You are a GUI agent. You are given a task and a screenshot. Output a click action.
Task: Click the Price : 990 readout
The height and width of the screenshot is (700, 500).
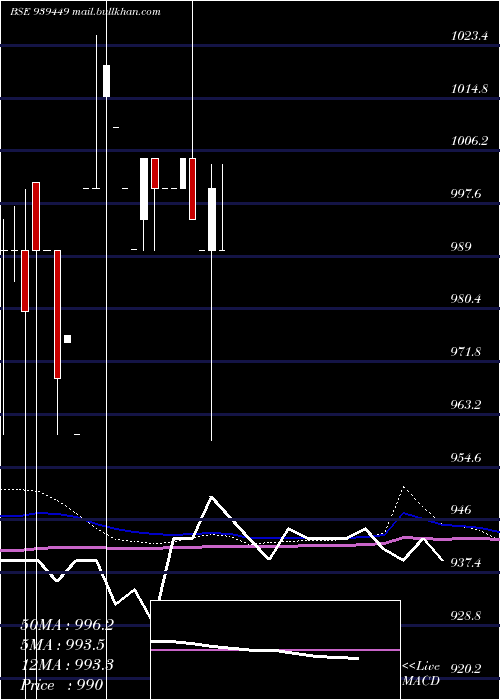click(62, 685)
